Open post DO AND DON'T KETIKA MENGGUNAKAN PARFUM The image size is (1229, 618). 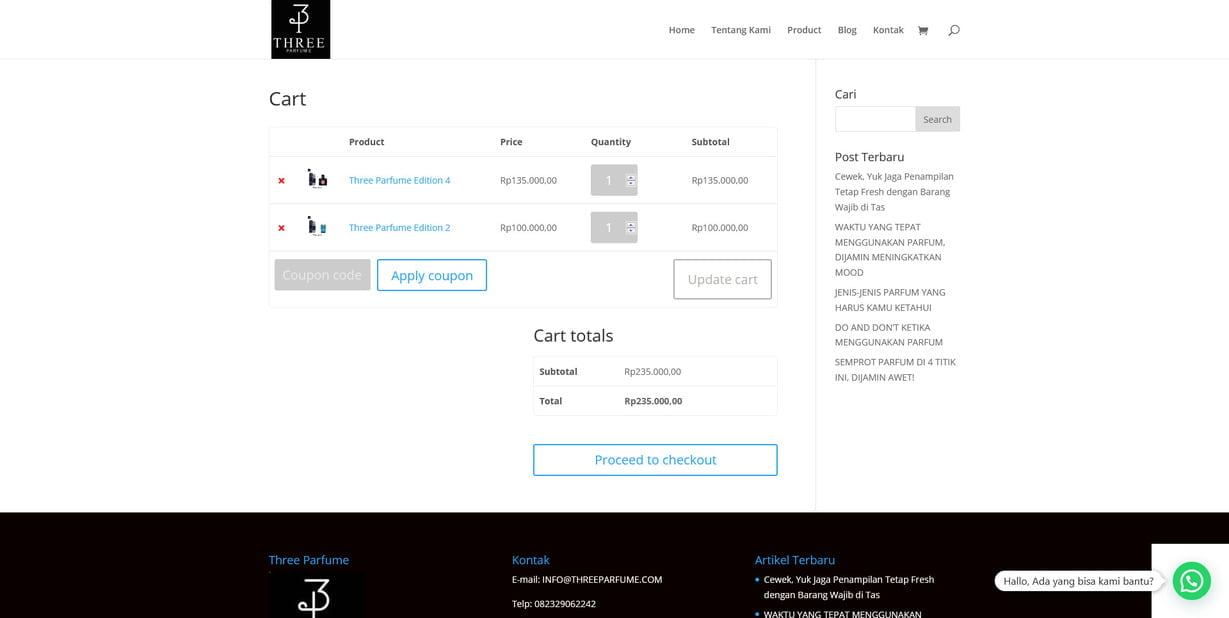click(889, 335)
